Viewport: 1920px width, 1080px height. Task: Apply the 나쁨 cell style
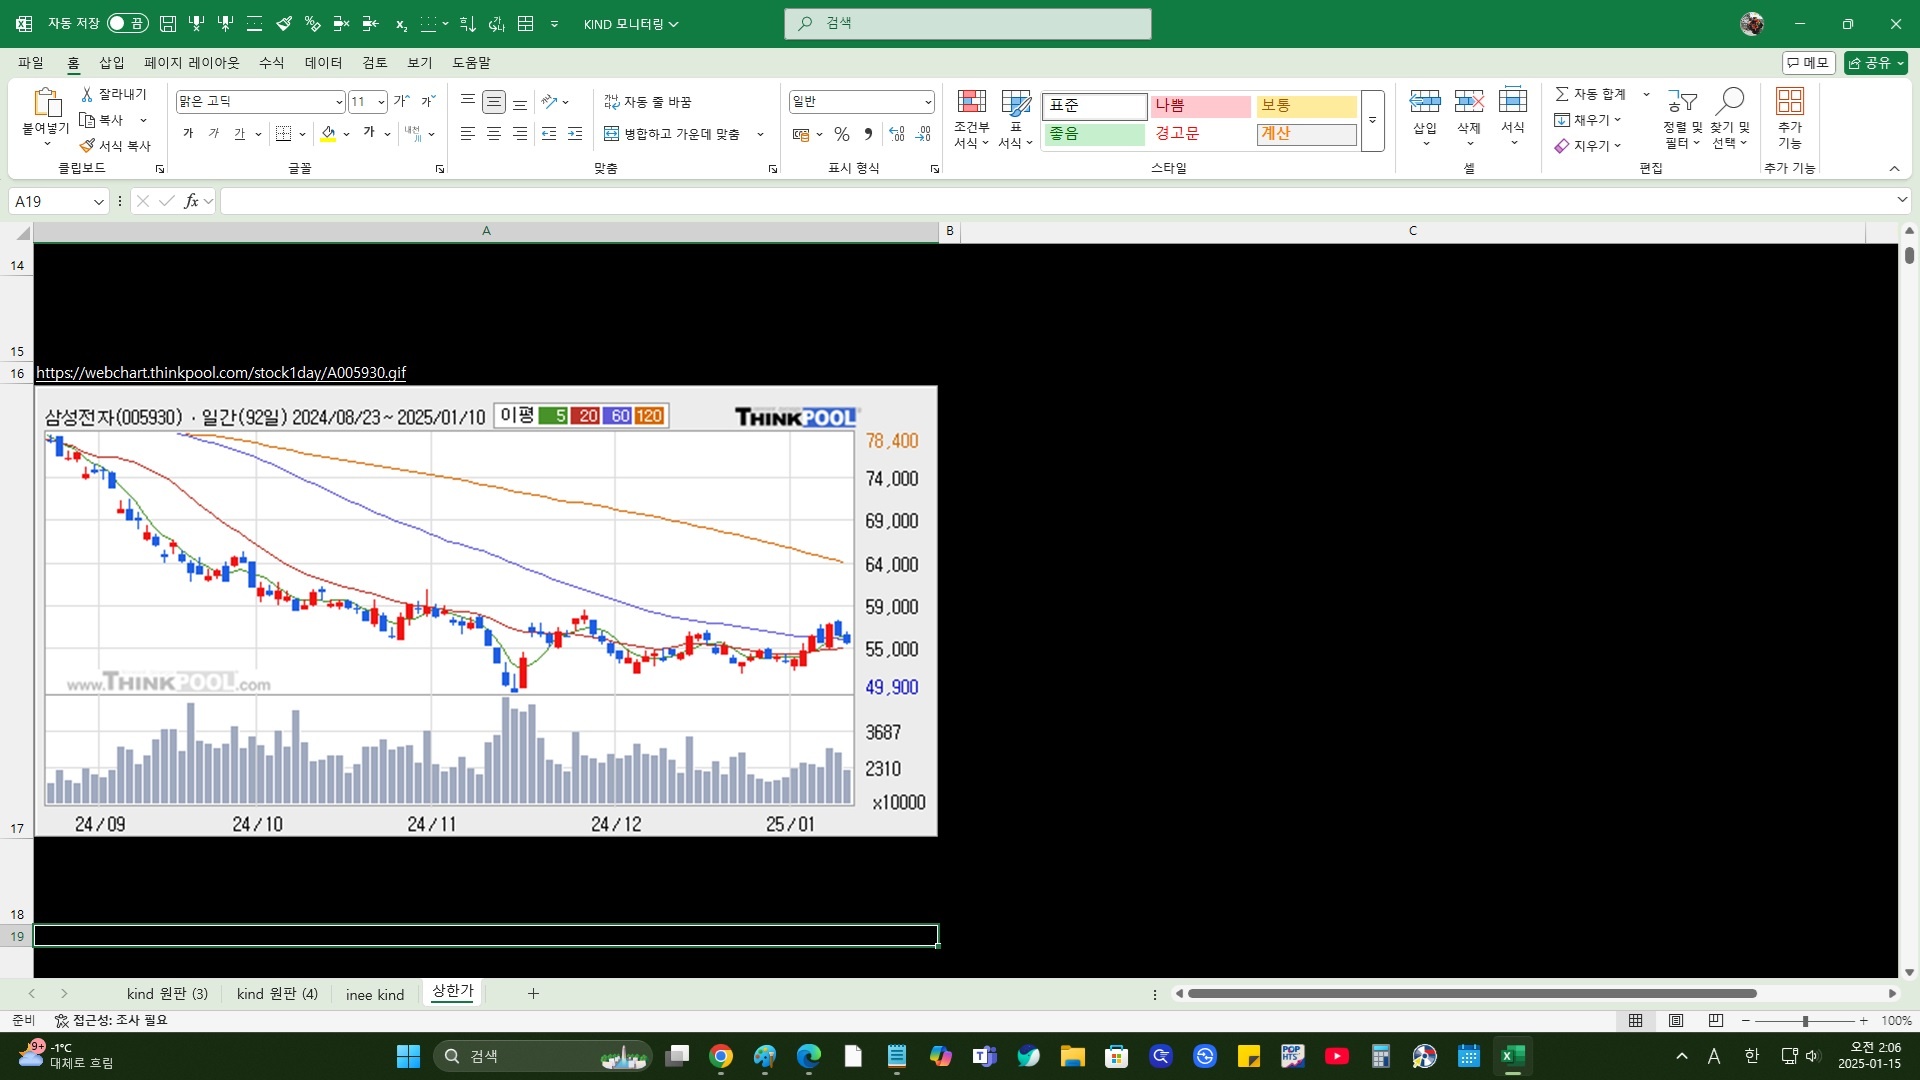point(1200,106)
